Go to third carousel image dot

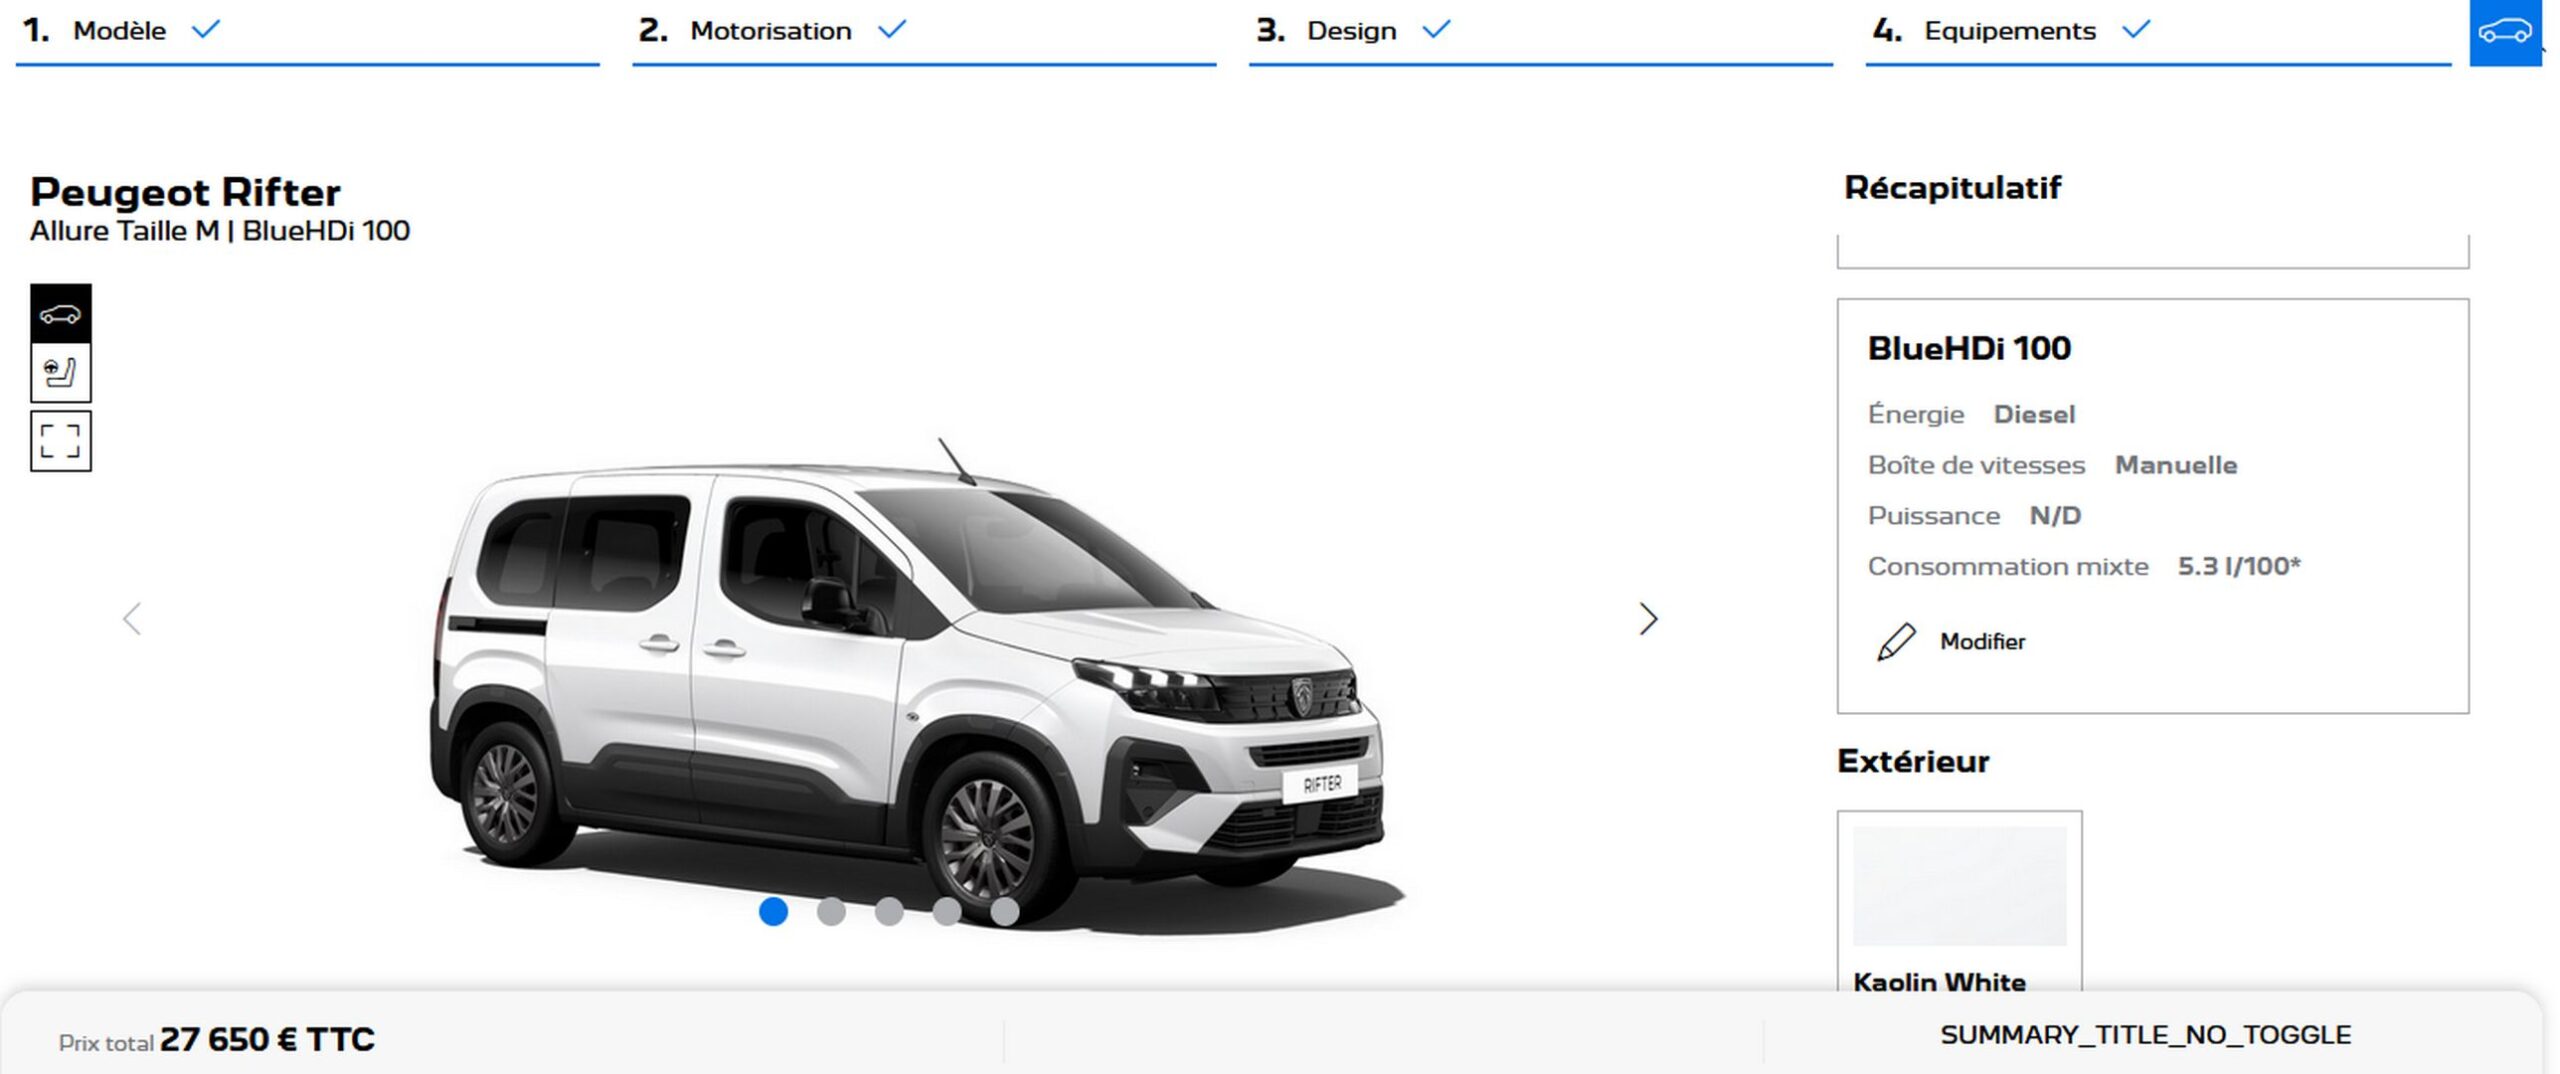pos(889,911)
